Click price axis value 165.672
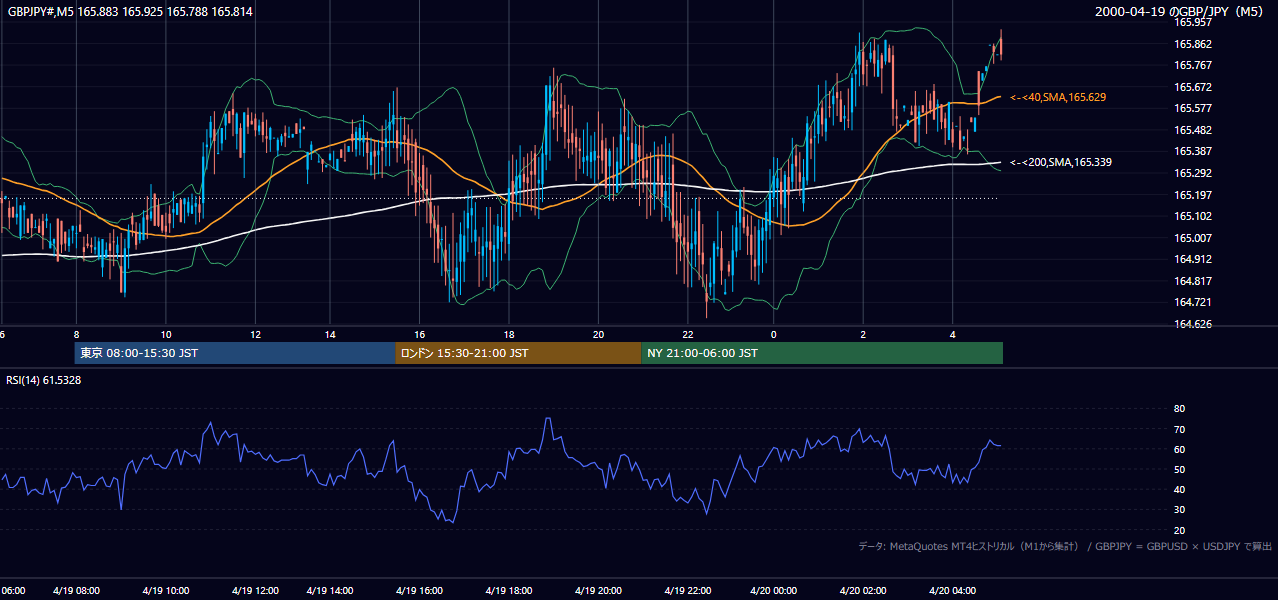The height and width of the screenshot is (600, 1278). coord(1193,87)
